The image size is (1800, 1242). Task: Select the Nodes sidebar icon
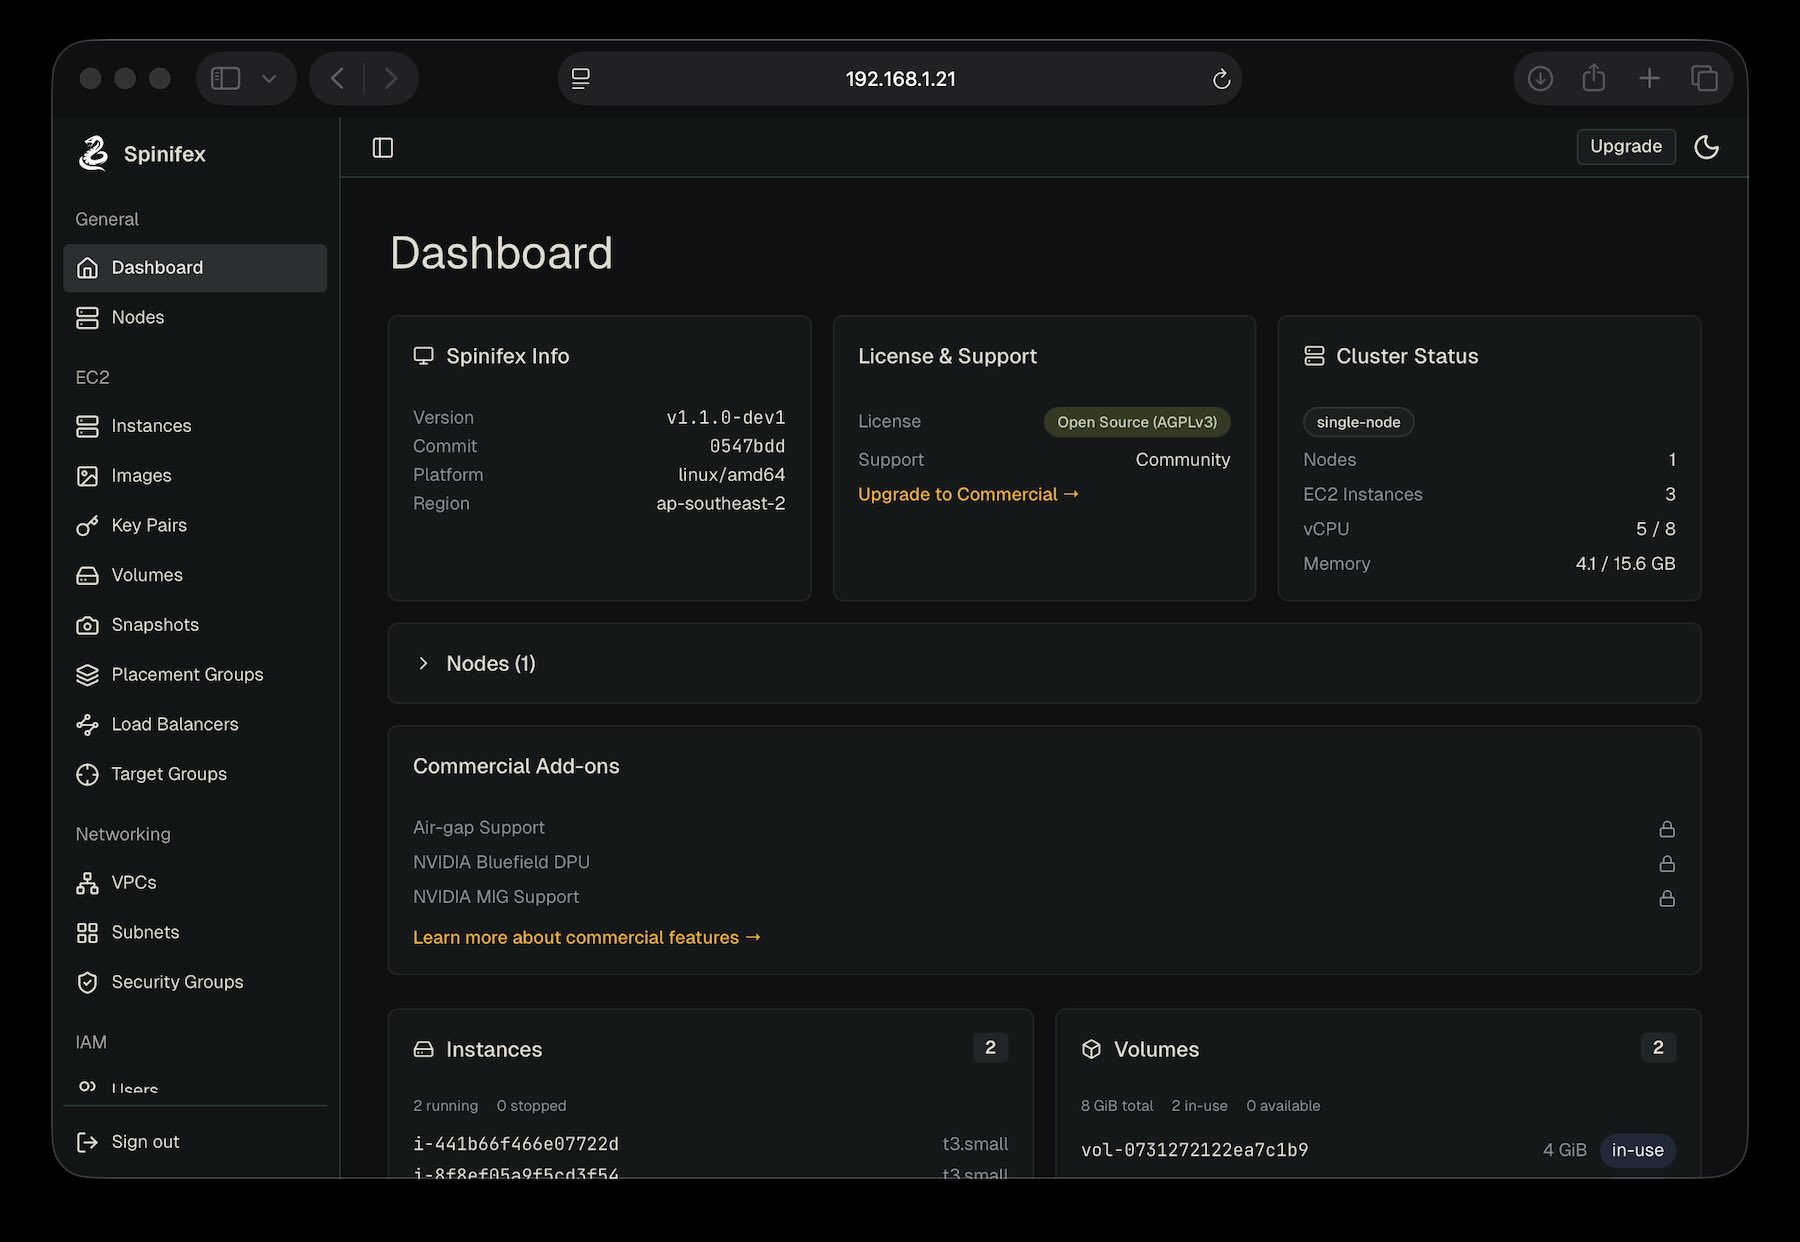click(88, 317)
